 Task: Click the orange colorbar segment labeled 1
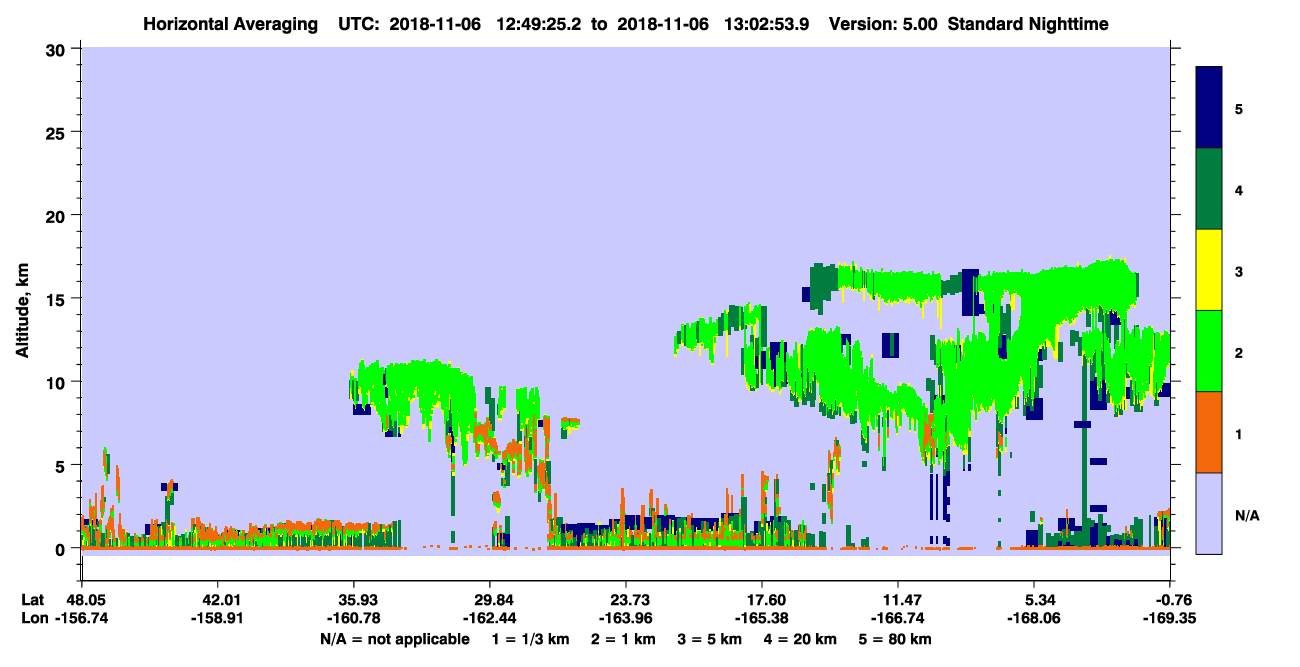pyautogui.click(x=1209, y=432)
